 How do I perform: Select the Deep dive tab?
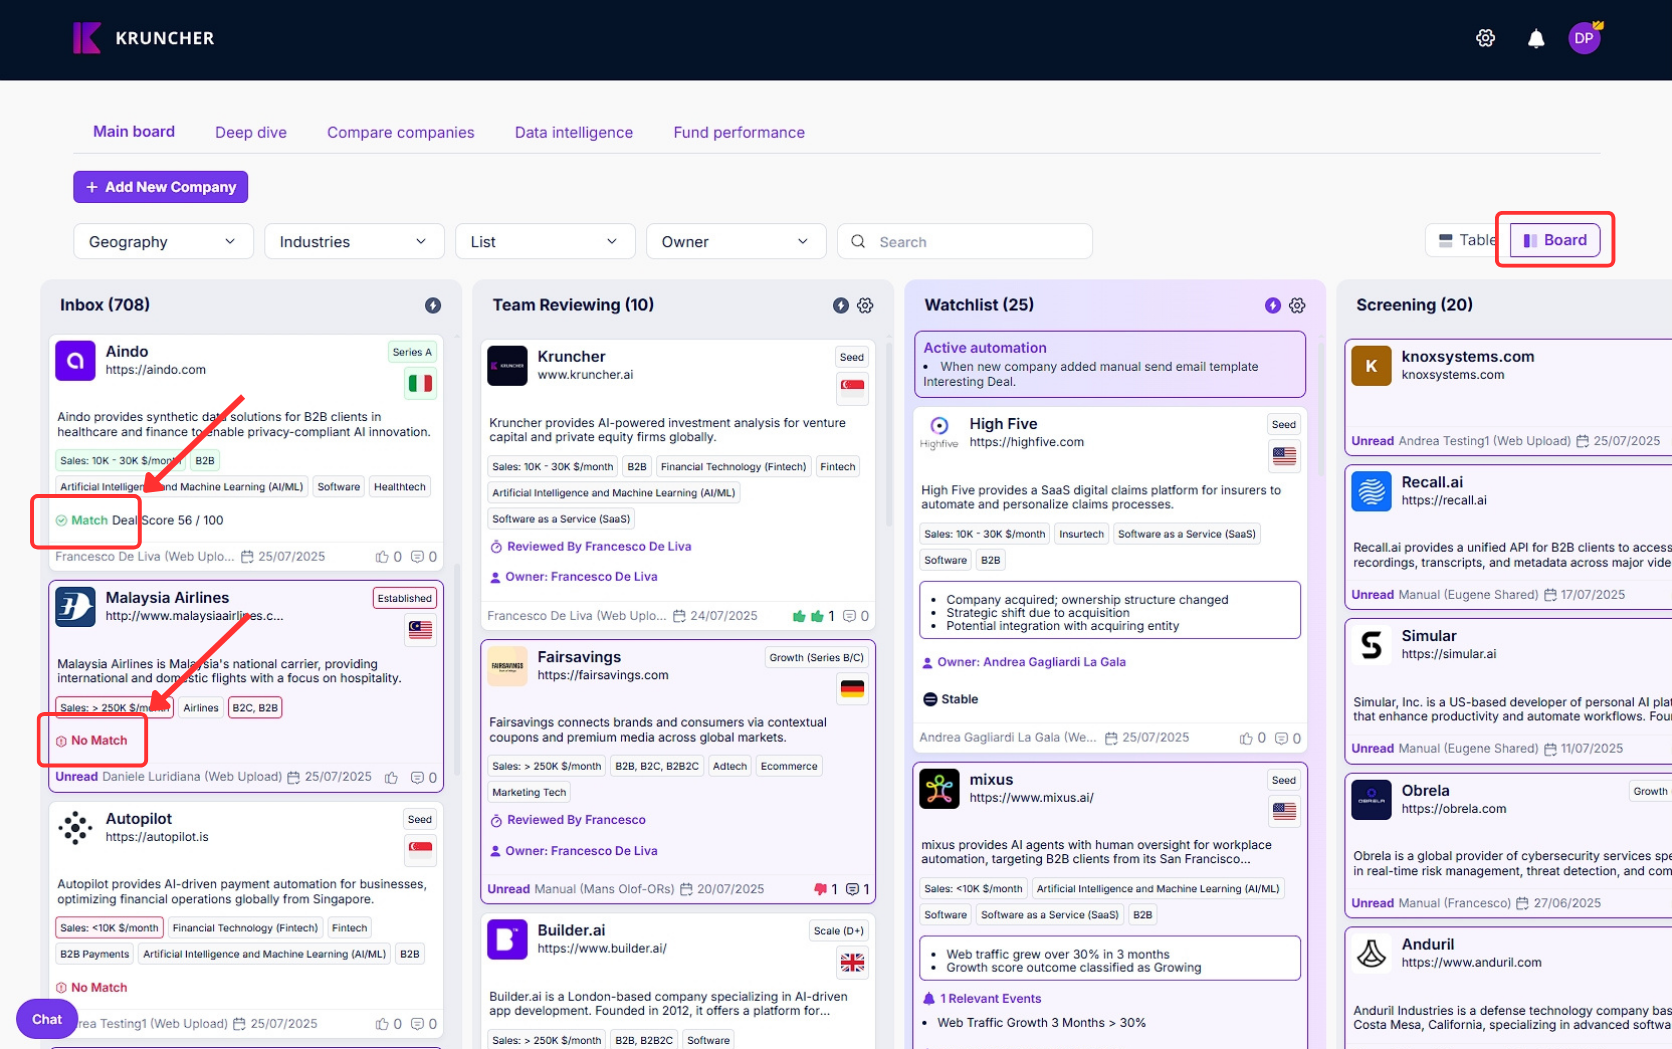tap(251, 132)
